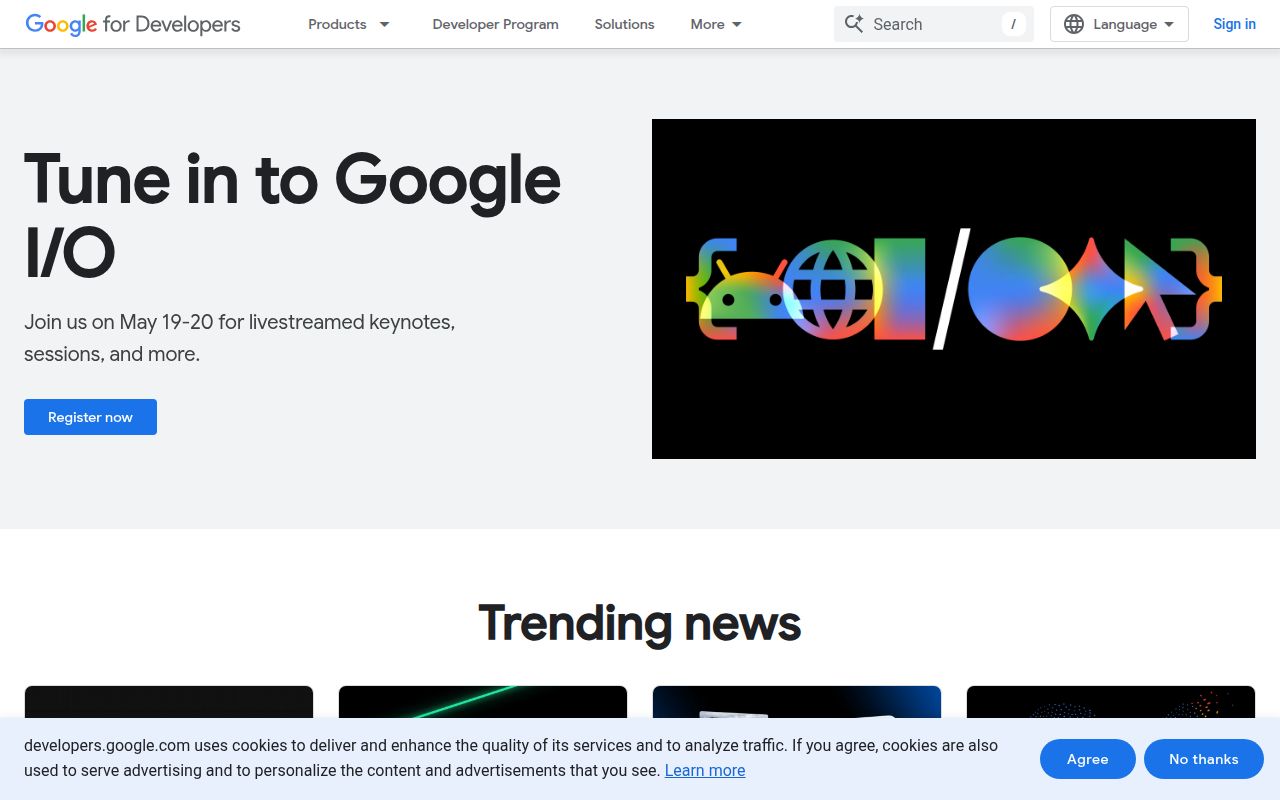Click the globe icon in Language button

pyautogui.click(x=1074, y=24)
